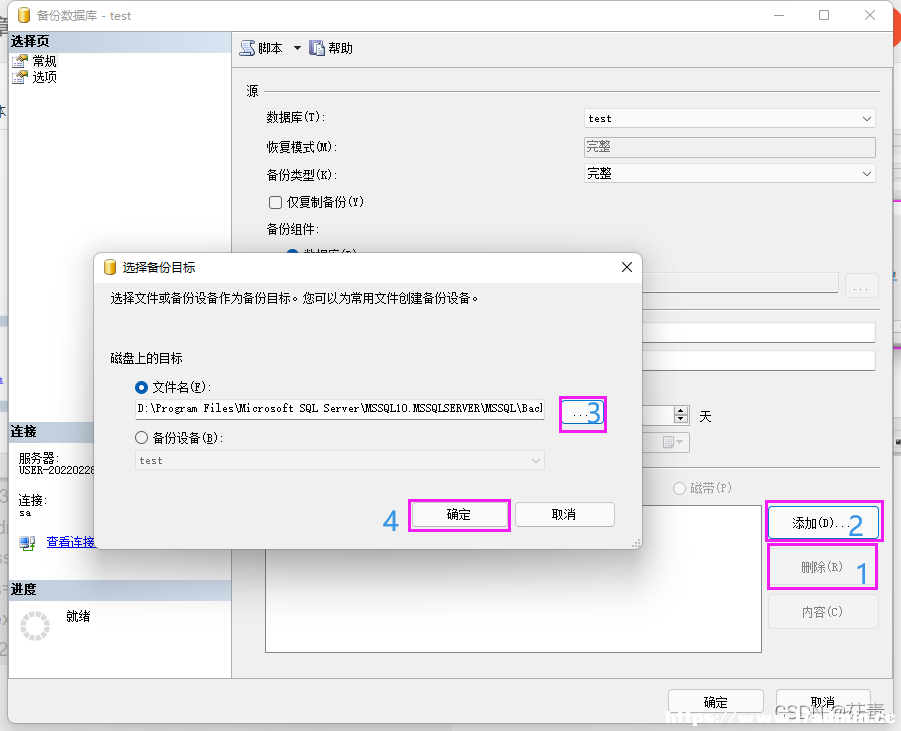Maximize the Back Up Database window
The height and width of the screenshot is (731, 901).
[x=824, y=15]
